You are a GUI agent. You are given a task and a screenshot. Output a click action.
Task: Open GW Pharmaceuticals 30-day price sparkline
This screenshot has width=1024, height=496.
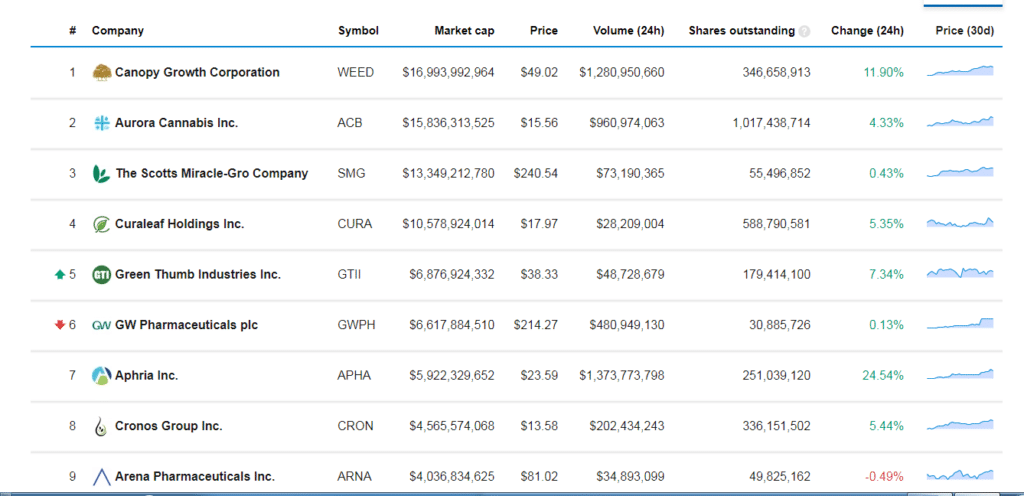point(960,324)
